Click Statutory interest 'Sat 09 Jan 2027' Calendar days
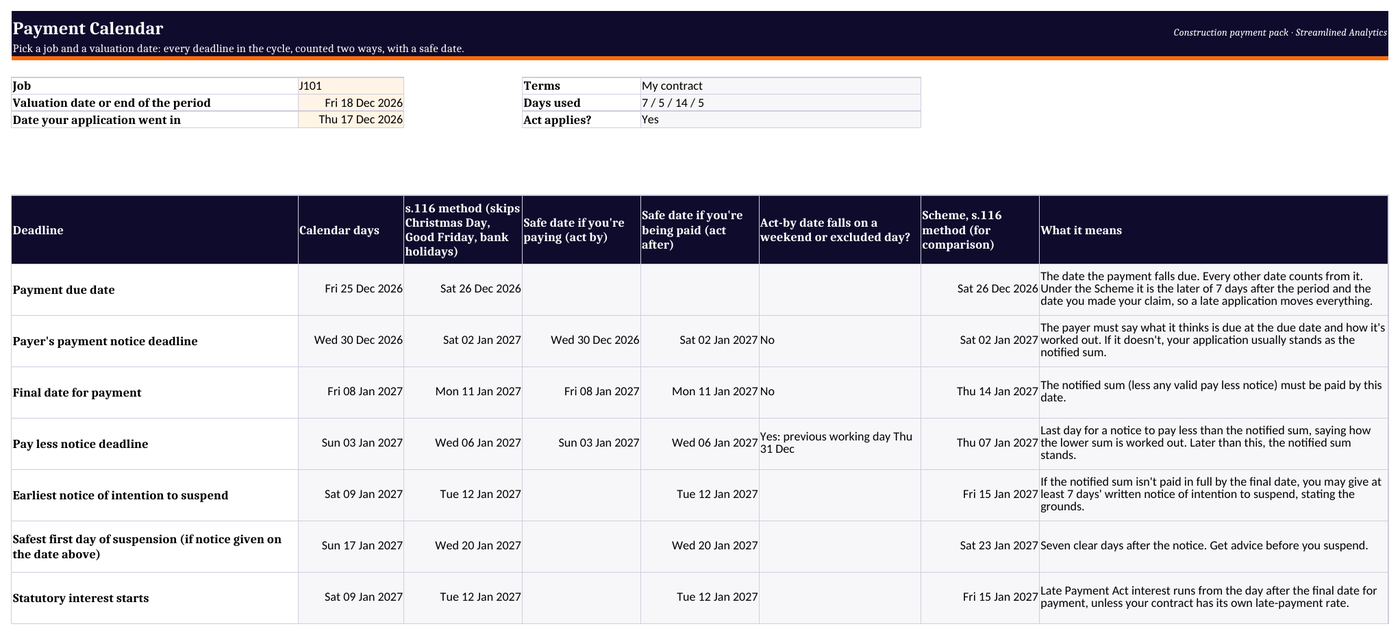The width and height of the screenshot is (1400, 635). (351, 597)
